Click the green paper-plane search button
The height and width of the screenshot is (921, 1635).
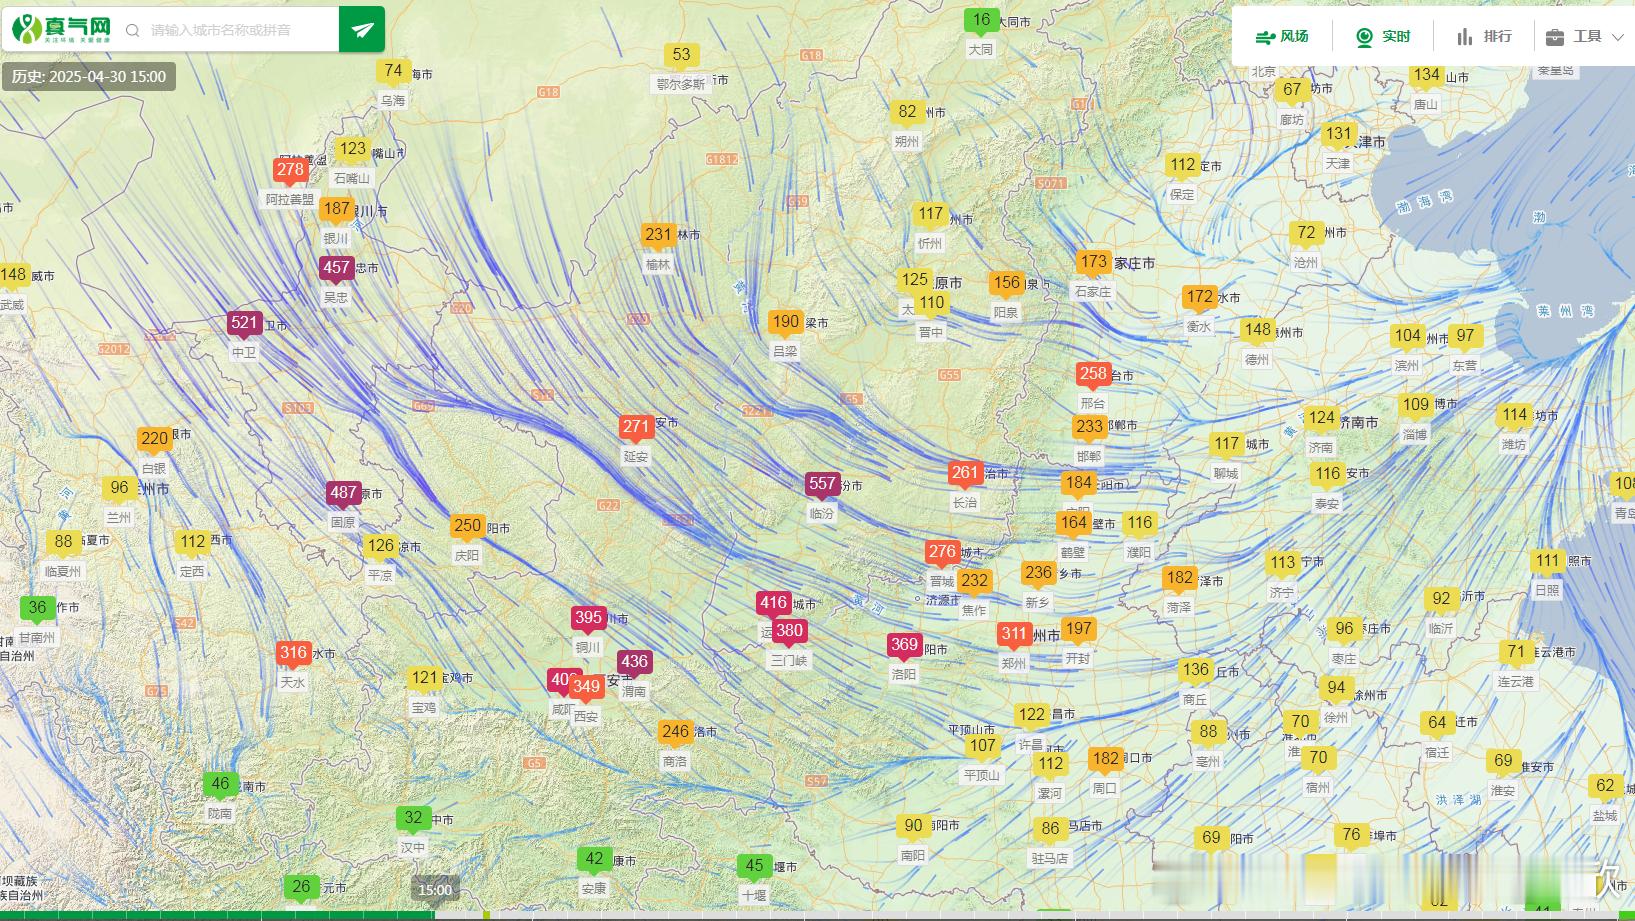362,30
